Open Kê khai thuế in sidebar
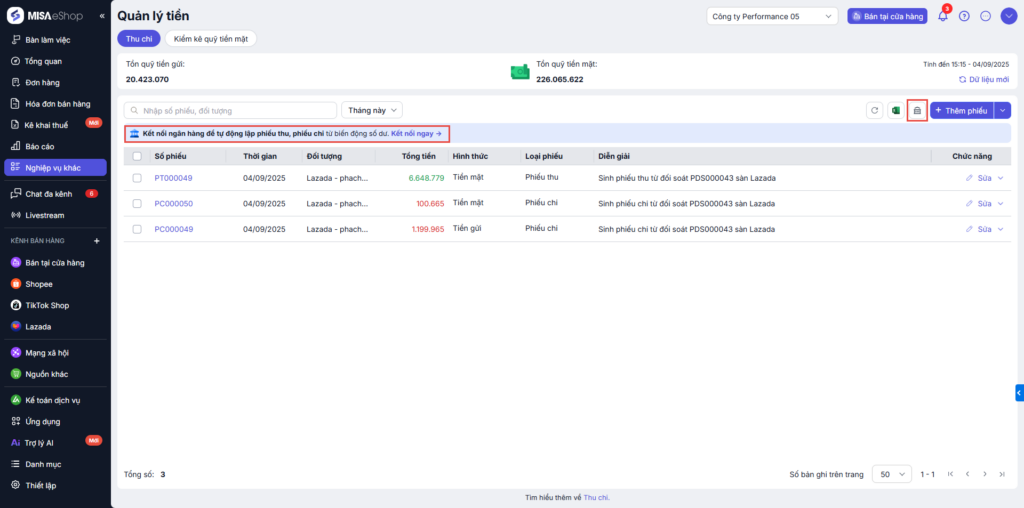This screenshot has height=508, width=1024. click(46, 125)
